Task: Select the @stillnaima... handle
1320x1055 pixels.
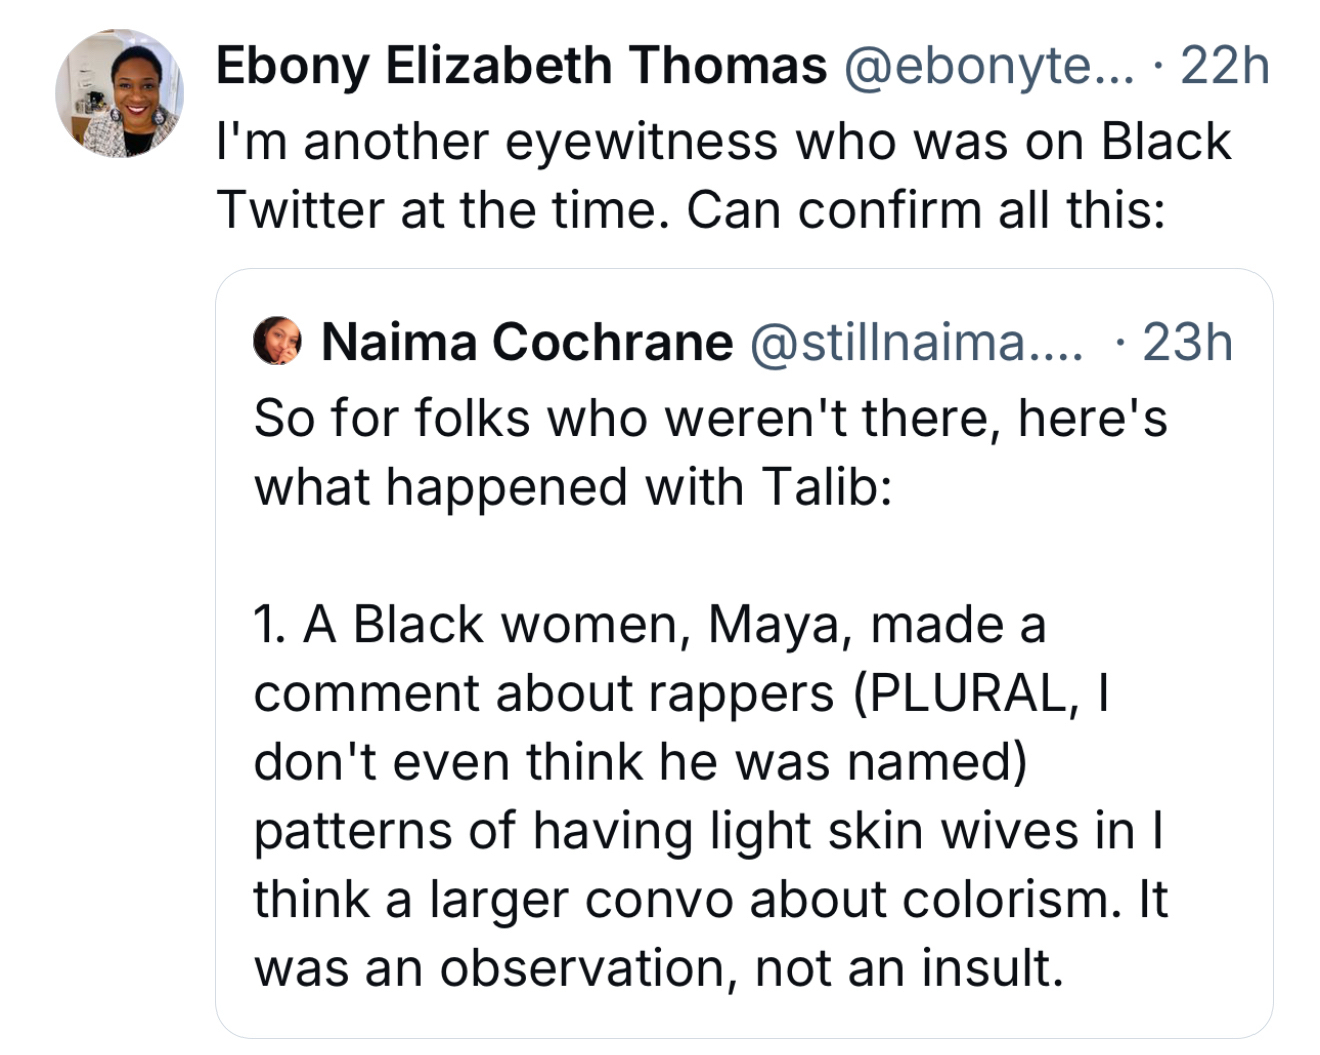Action: [x=915, y=342]
